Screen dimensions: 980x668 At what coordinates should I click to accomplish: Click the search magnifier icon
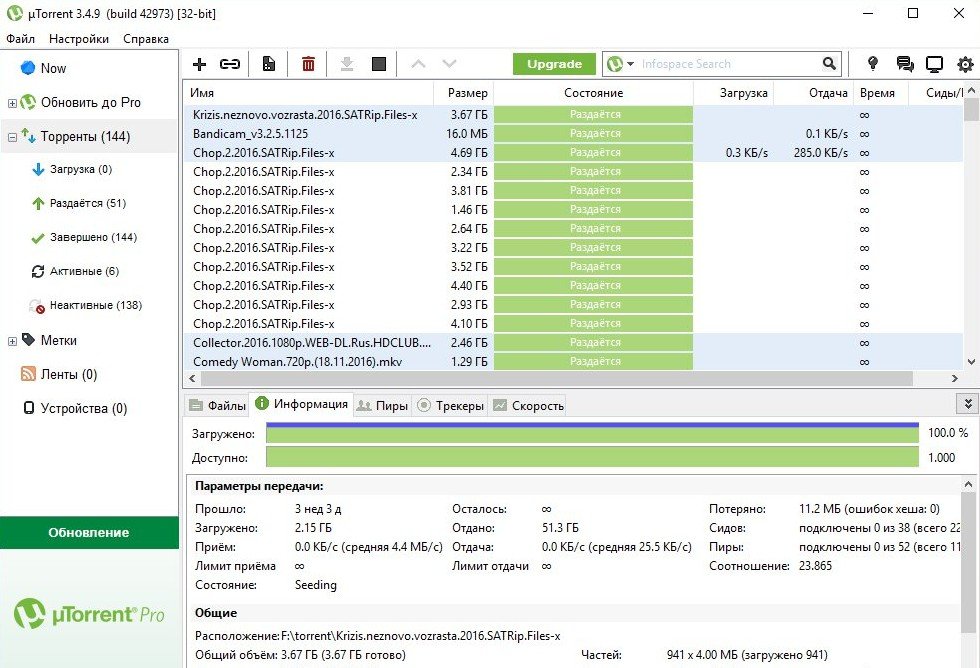click(829, 64)
